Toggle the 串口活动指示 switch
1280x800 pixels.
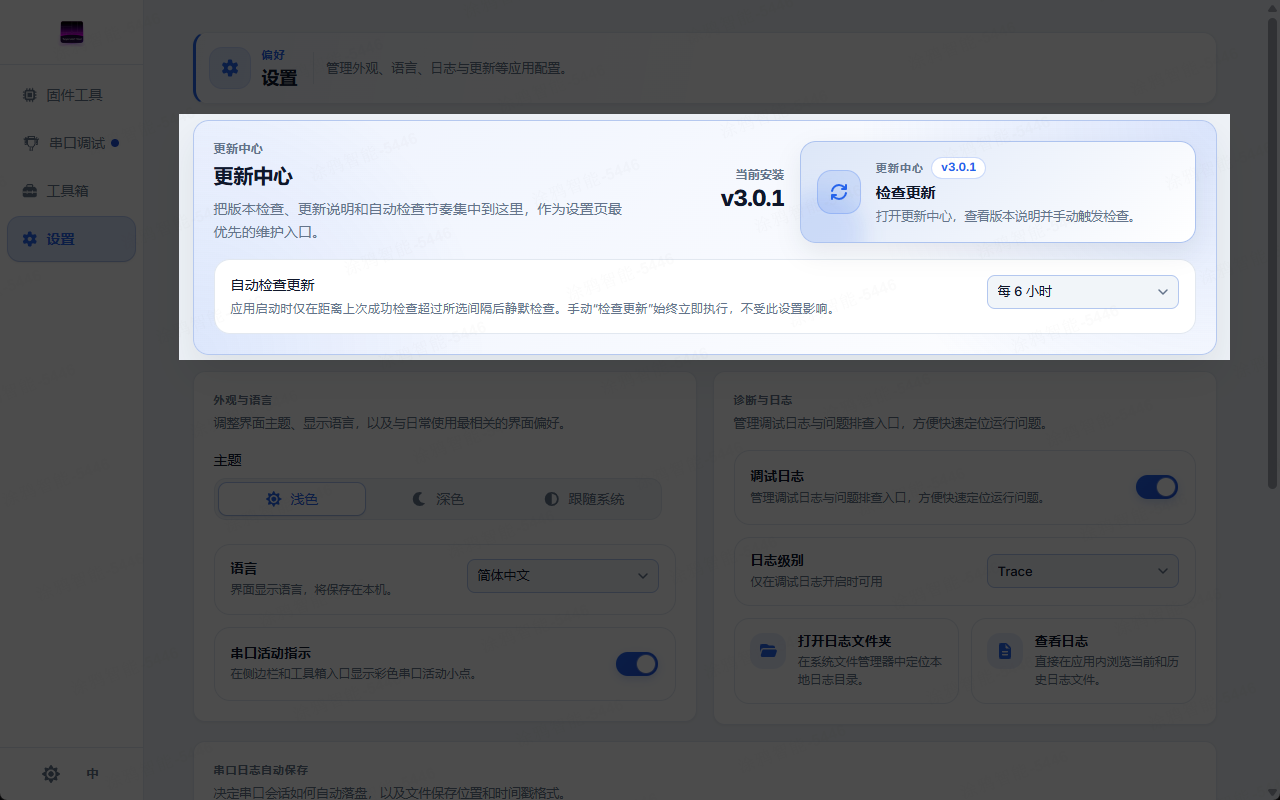click(637, 664)
